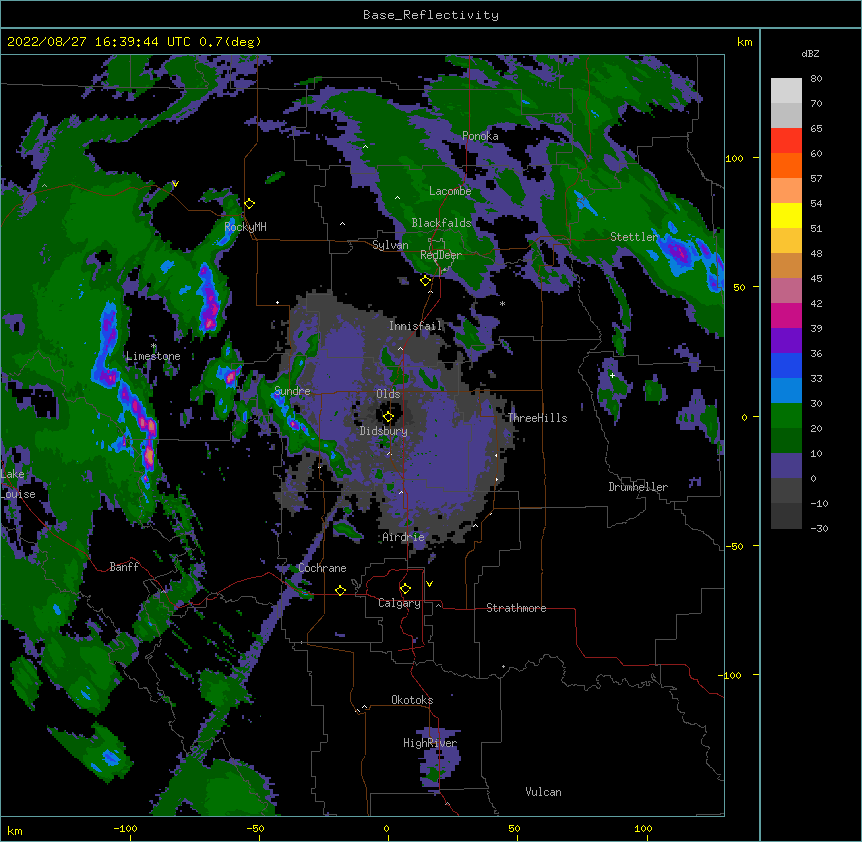The image size is (862, 842).
Task: Click the 100 tick label on vertical axis
Action: coord(734,158)
